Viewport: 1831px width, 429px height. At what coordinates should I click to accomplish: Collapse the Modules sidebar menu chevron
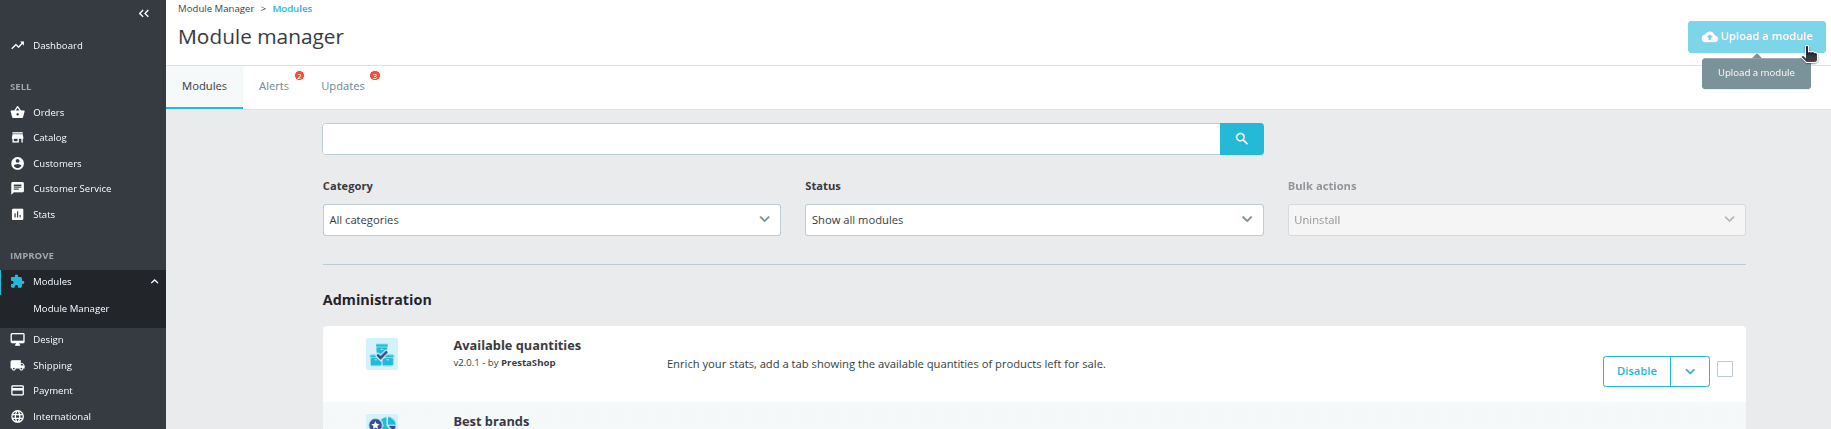click(154, 281)
